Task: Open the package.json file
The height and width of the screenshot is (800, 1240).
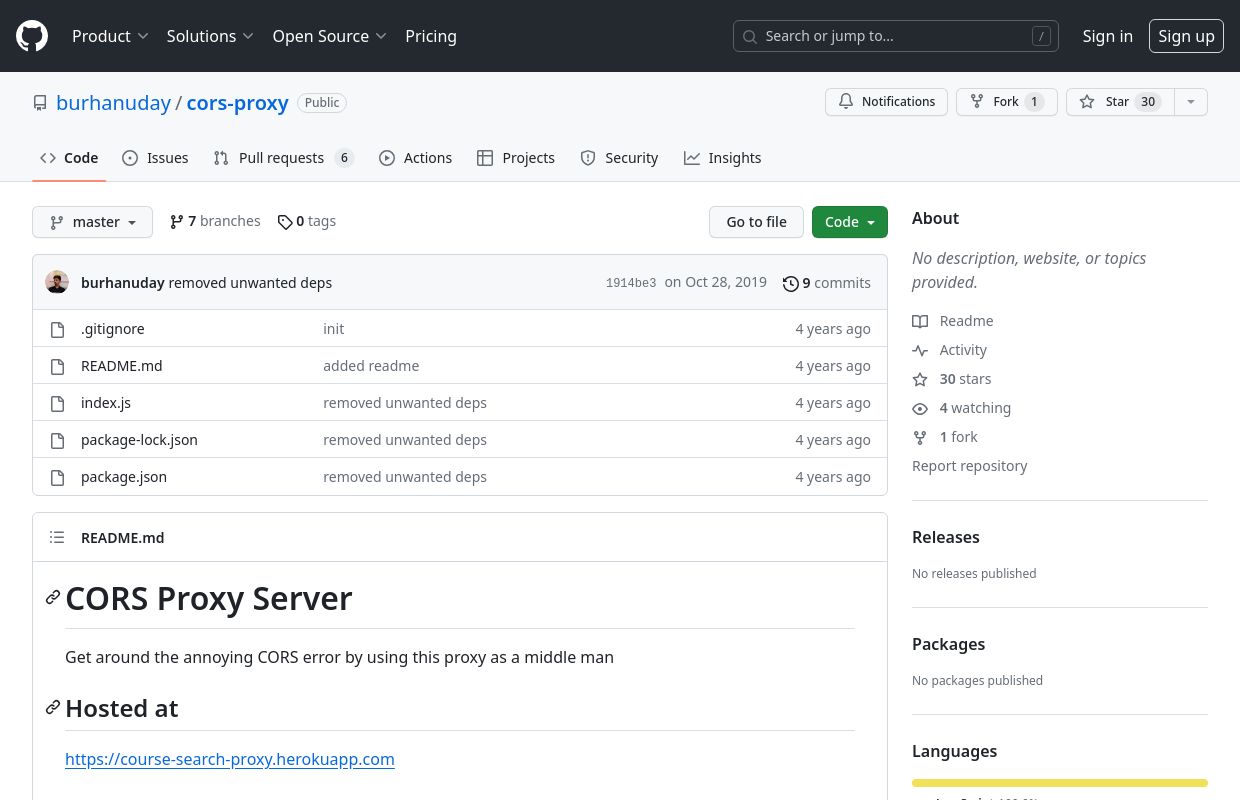Action: click(124, 477)
